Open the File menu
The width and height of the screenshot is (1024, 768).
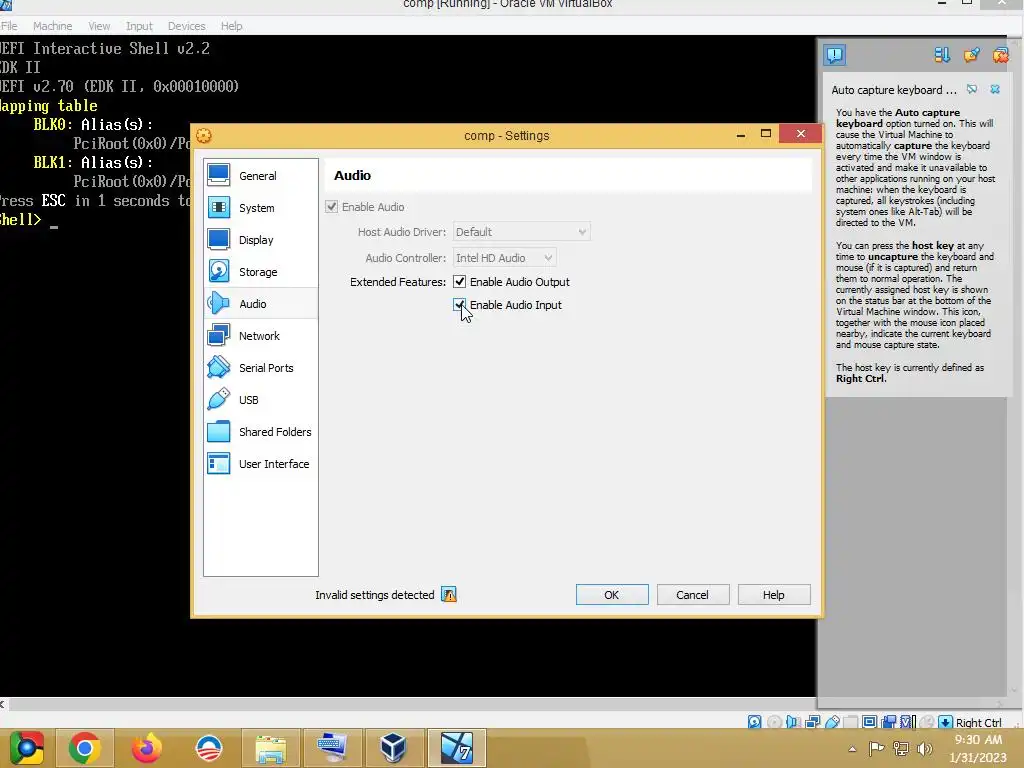9,26
